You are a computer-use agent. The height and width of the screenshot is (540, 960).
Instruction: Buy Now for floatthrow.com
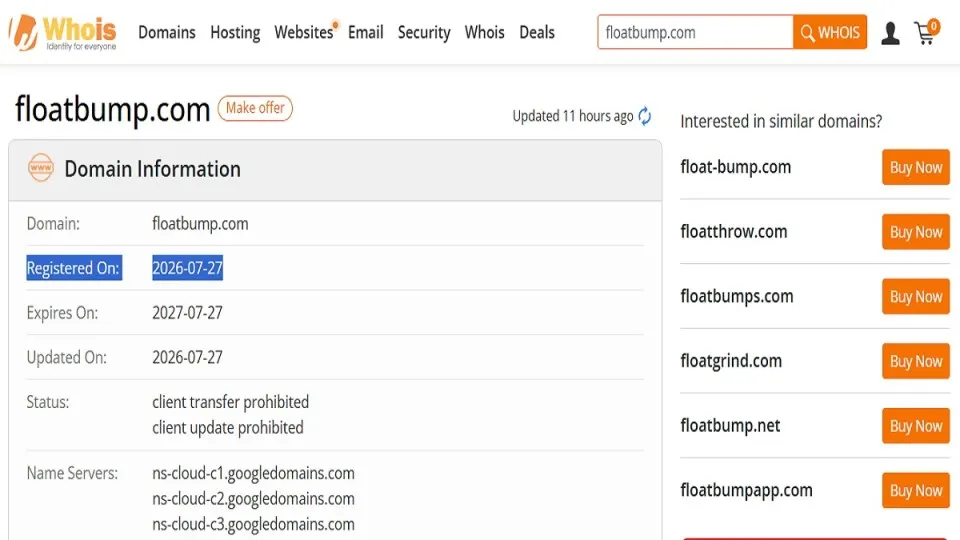(x=915, y=232)
